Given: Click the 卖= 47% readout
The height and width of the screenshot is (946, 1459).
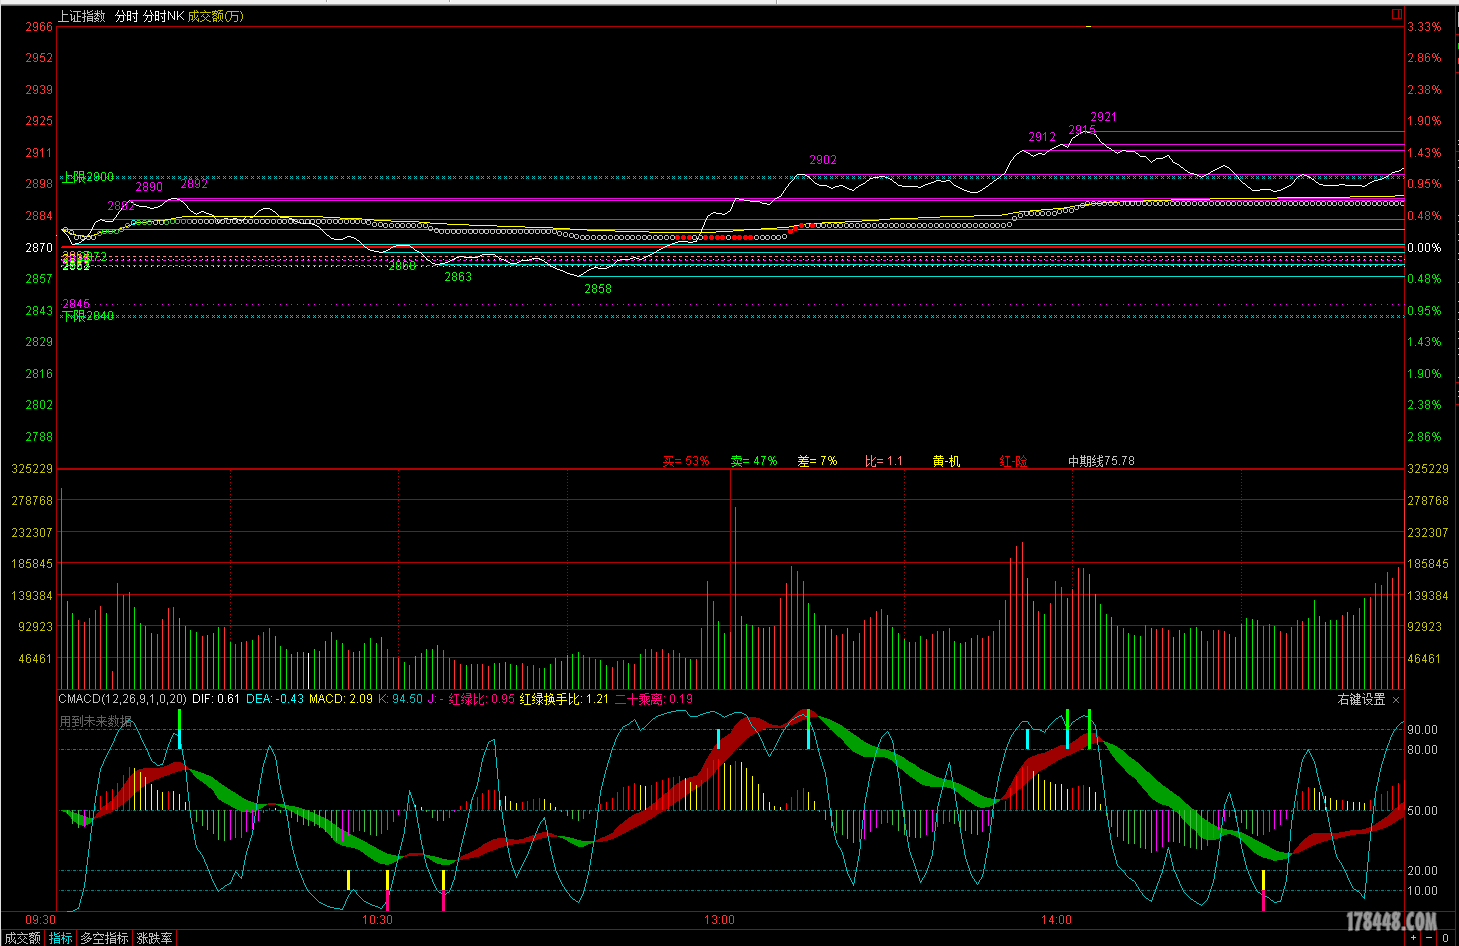Looking at the screenshot, I should 754,461.
